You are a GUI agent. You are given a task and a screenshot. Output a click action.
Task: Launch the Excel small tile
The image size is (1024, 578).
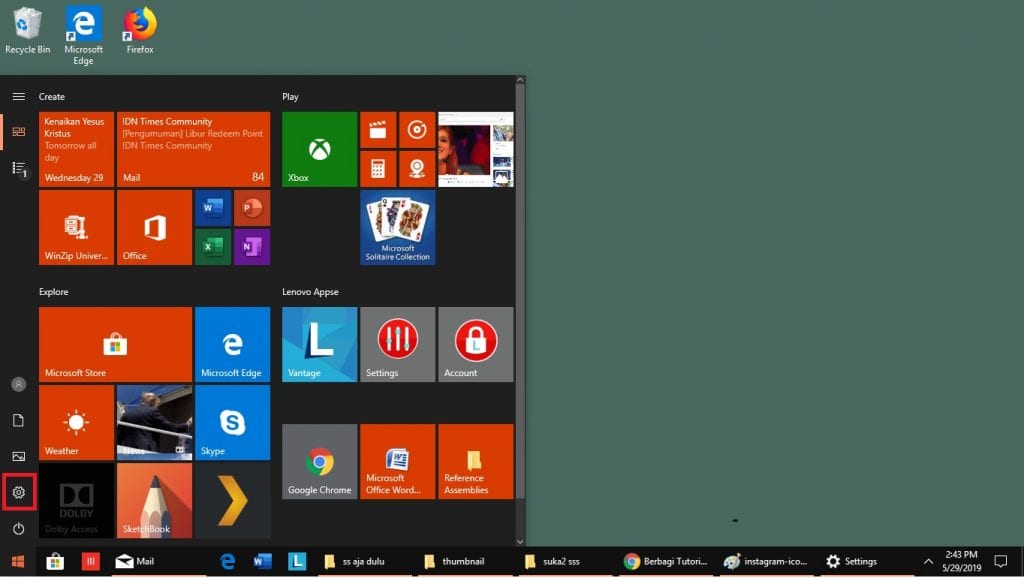pyautogui.click(x=213, y=247)
